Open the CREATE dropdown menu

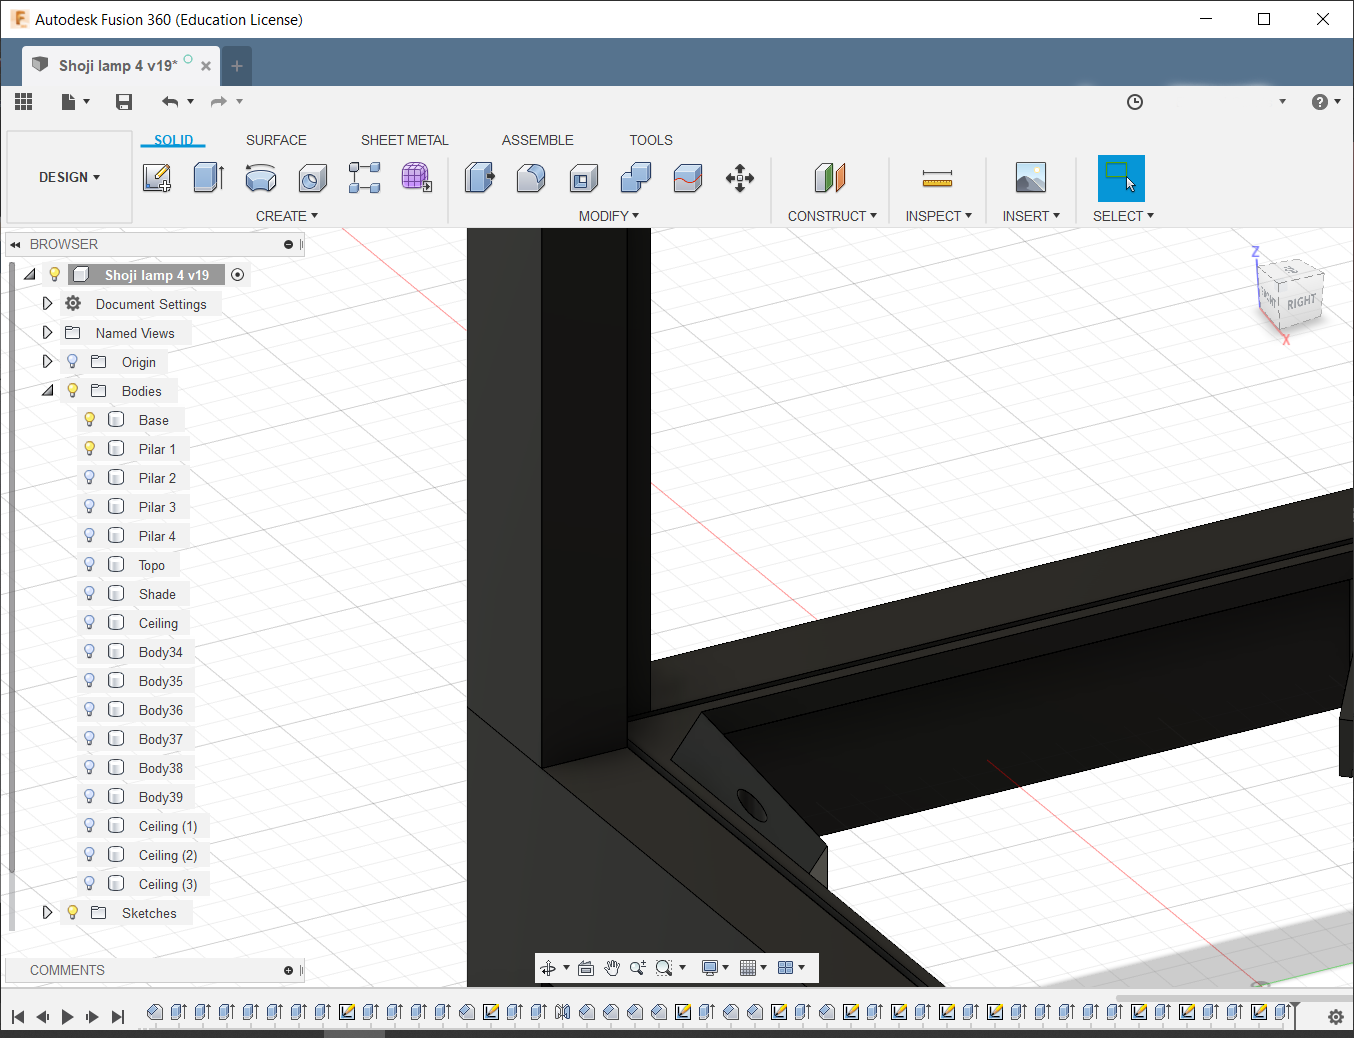coord(286,216)
